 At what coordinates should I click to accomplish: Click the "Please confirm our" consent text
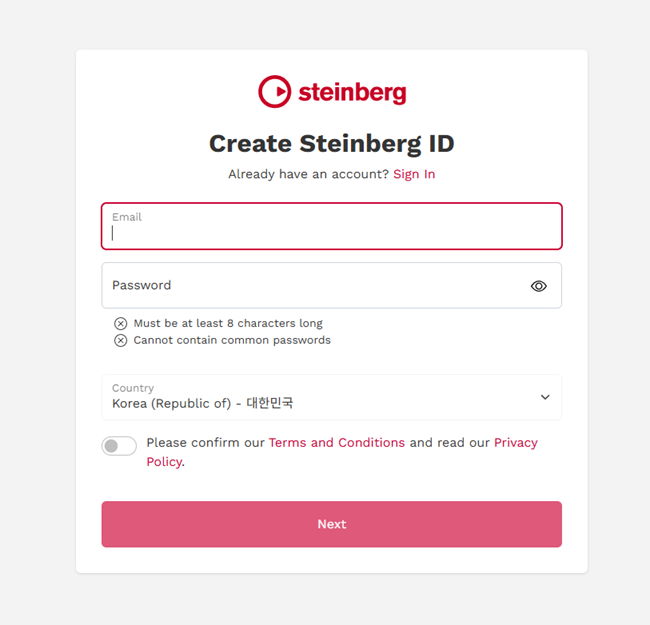click(205, 443)
